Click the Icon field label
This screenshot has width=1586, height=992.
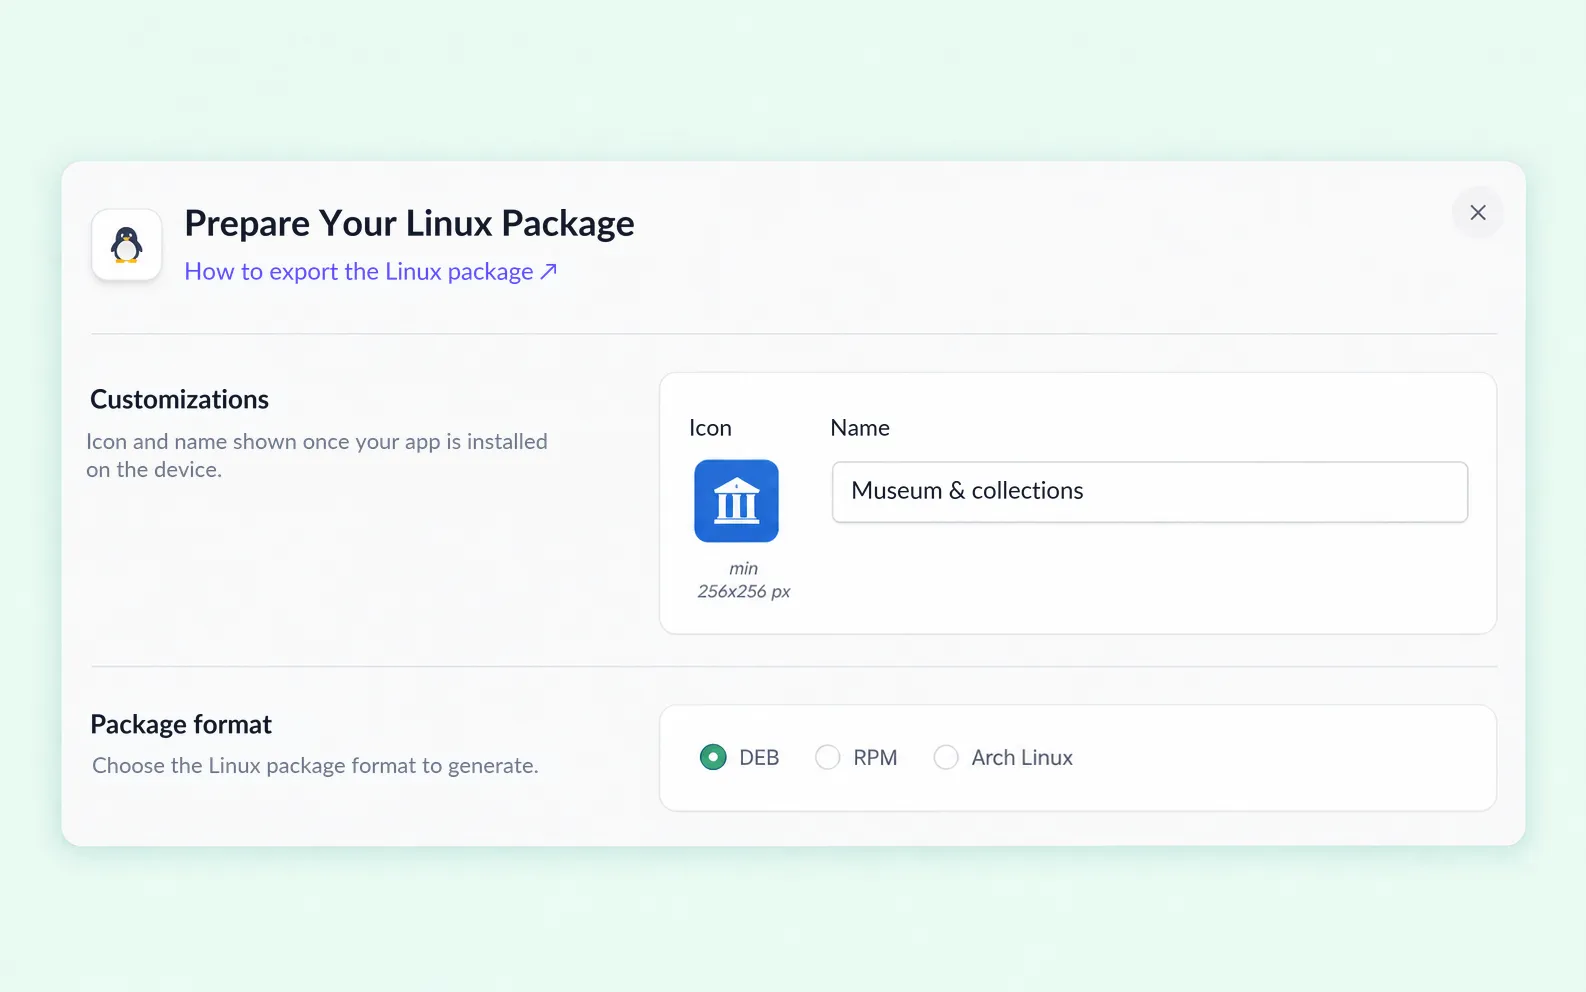pyautogui.click(x=710, y=428)
